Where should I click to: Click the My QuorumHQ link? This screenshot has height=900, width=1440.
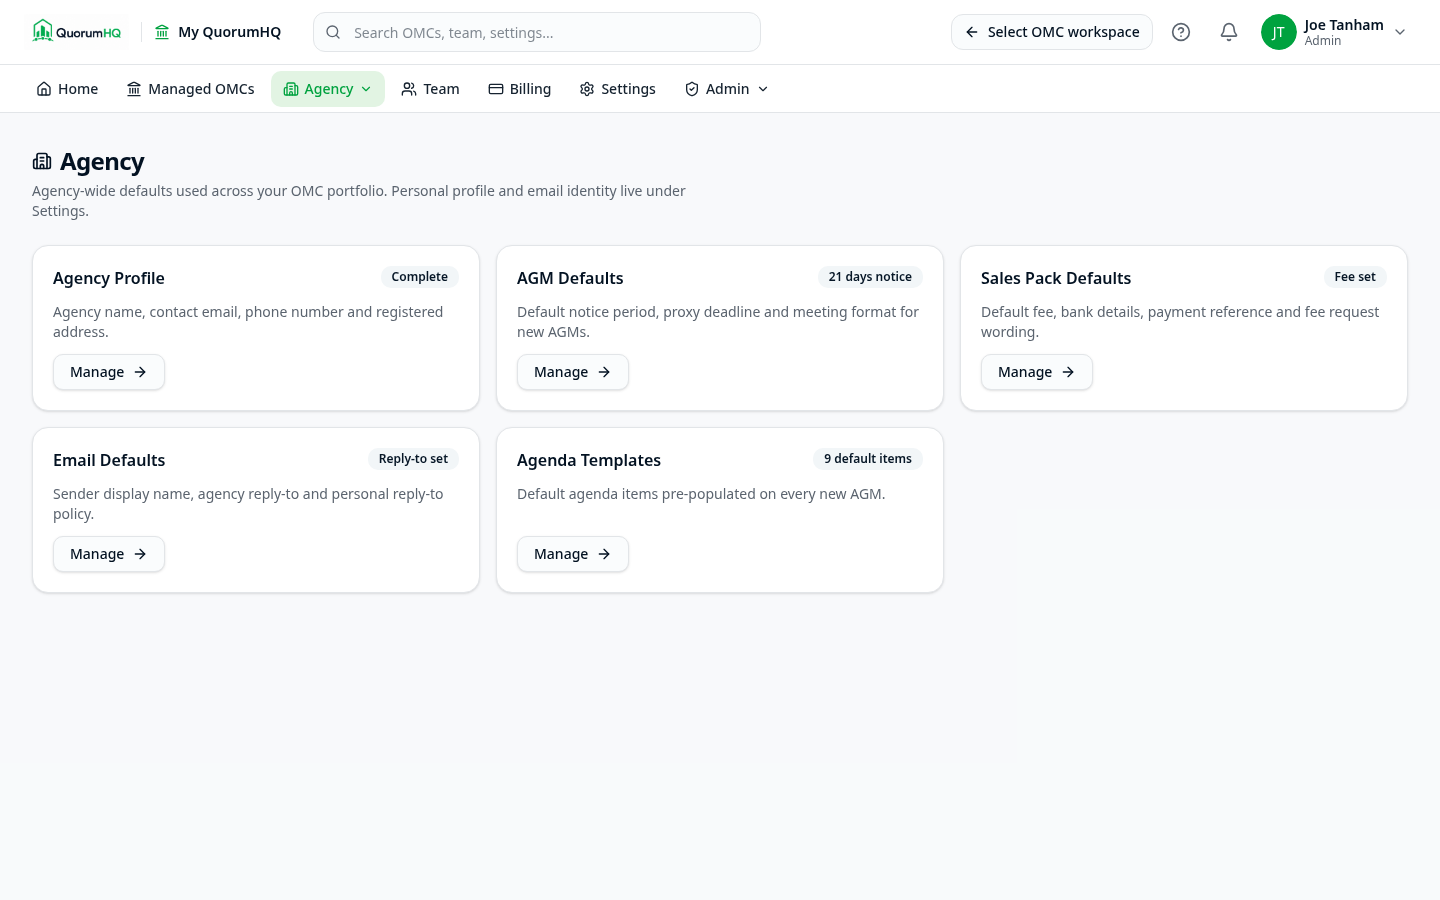click(x=218, y=32)
